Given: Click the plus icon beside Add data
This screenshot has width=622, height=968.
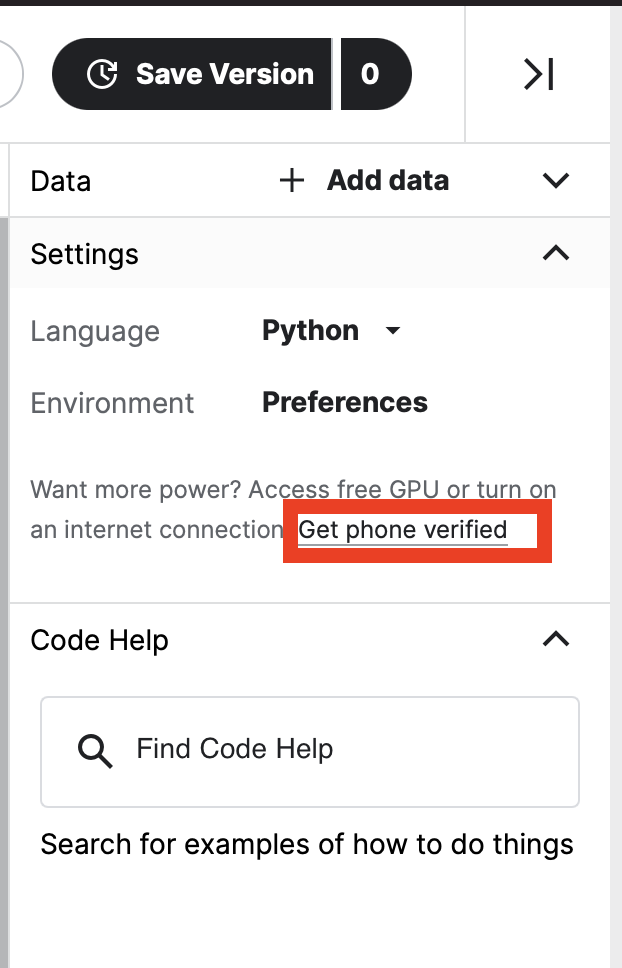Looking at the screenshot, I should (291, 181).
